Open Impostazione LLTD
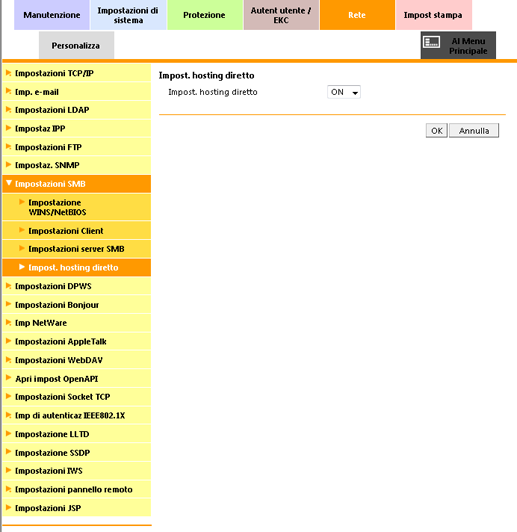 pyautogui.click(x=77, y=434)
